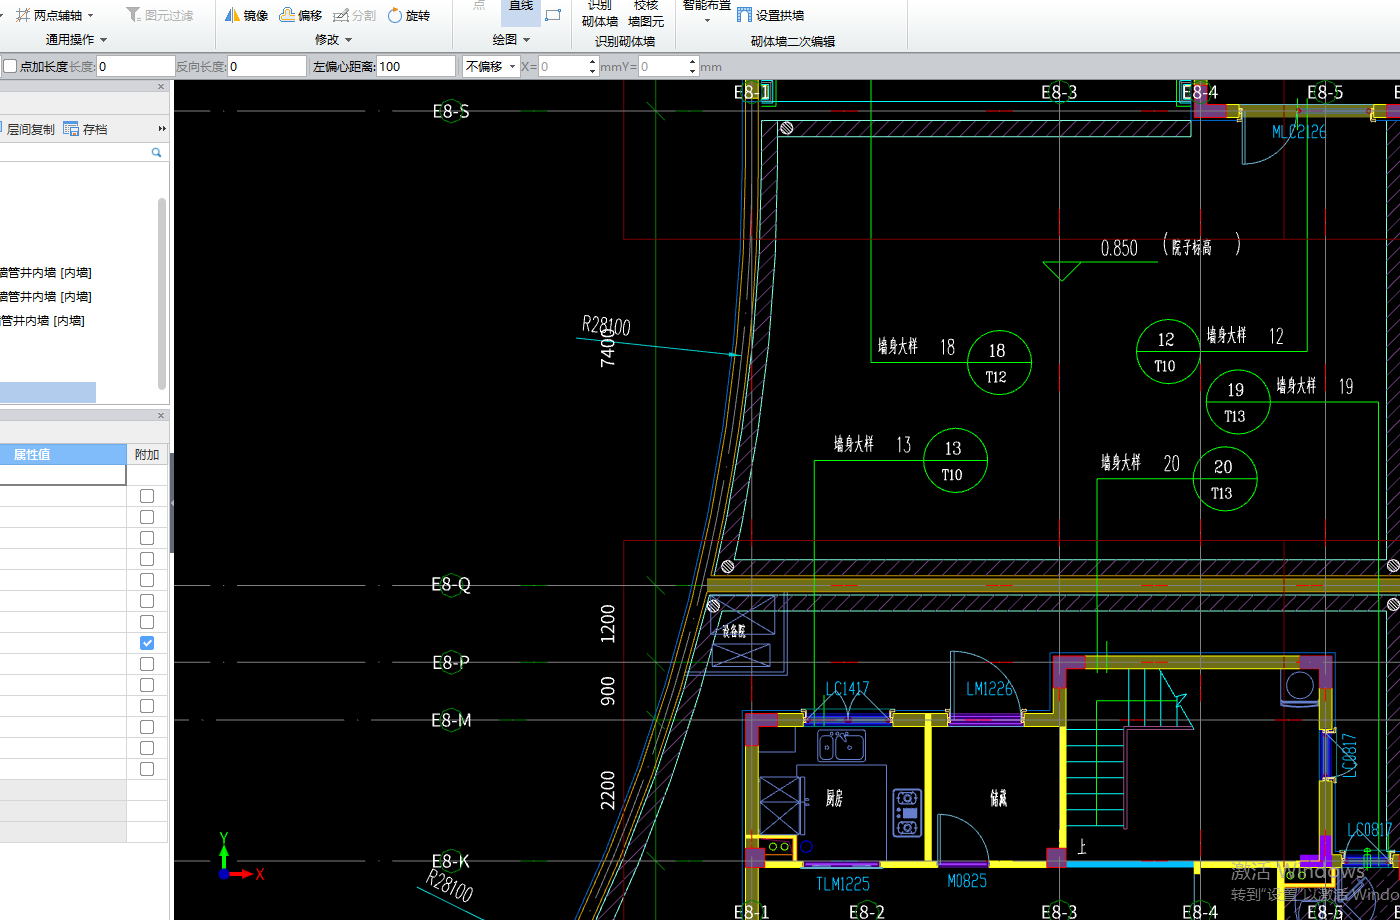Click the detail marker circle 13 T10
This screenshot has width=1400, height=920.
click(954, 461)
